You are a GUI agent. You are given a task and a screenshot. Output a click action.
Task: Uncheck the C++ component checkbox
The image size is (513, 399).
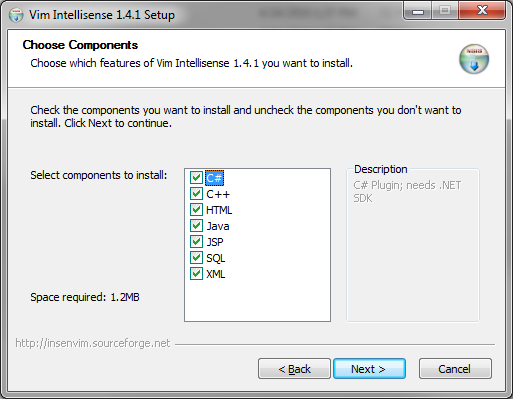coord(196,194)
